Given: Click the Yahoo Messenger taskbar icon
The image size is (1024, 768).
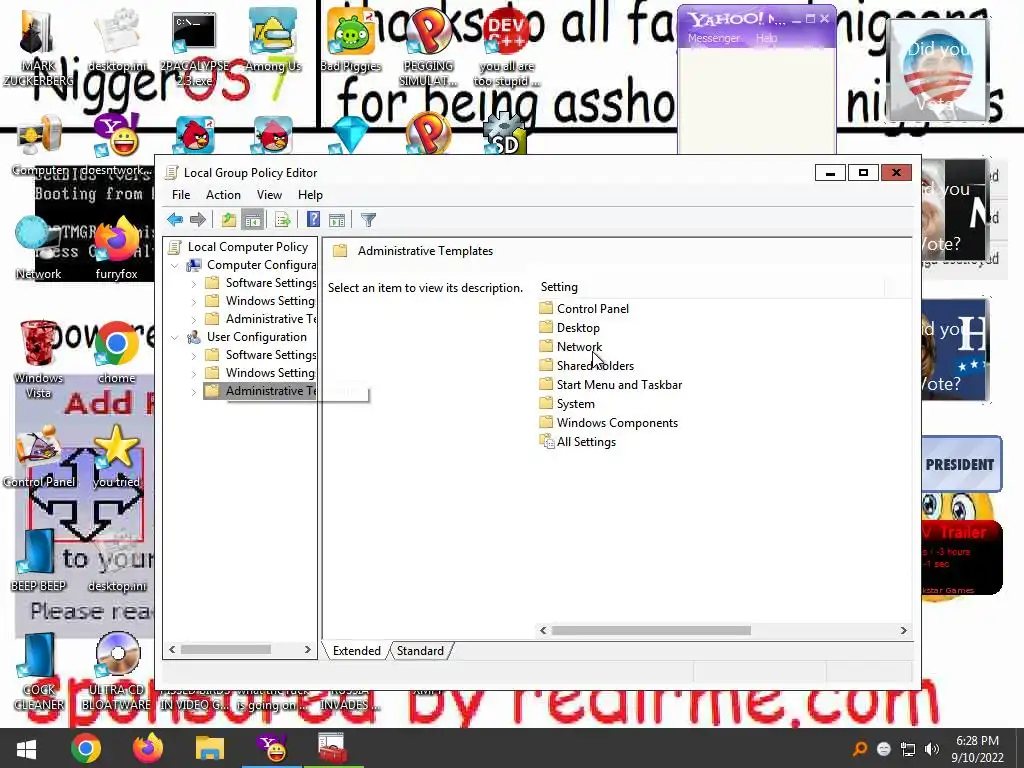Looking at the screenshot, I should coord(272,748).
